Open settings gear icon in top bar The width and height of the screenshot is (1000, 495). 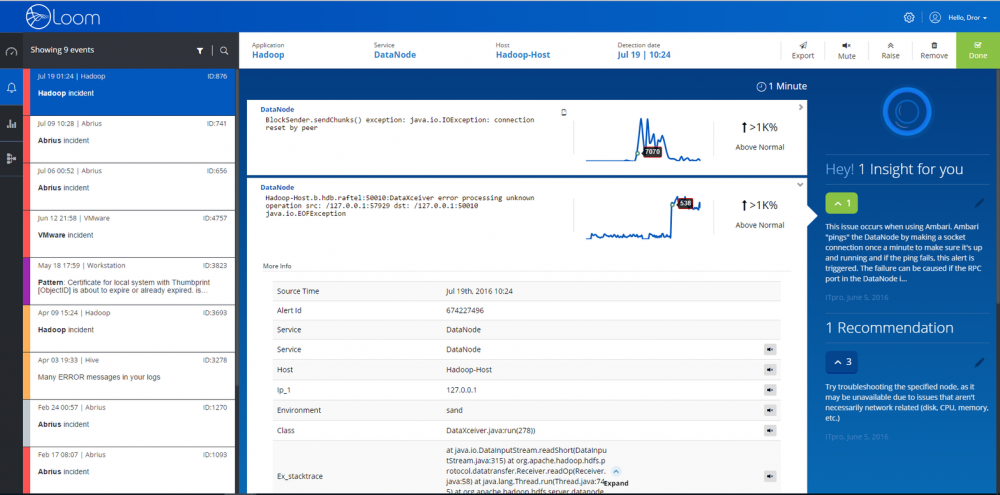pos(908,17)
